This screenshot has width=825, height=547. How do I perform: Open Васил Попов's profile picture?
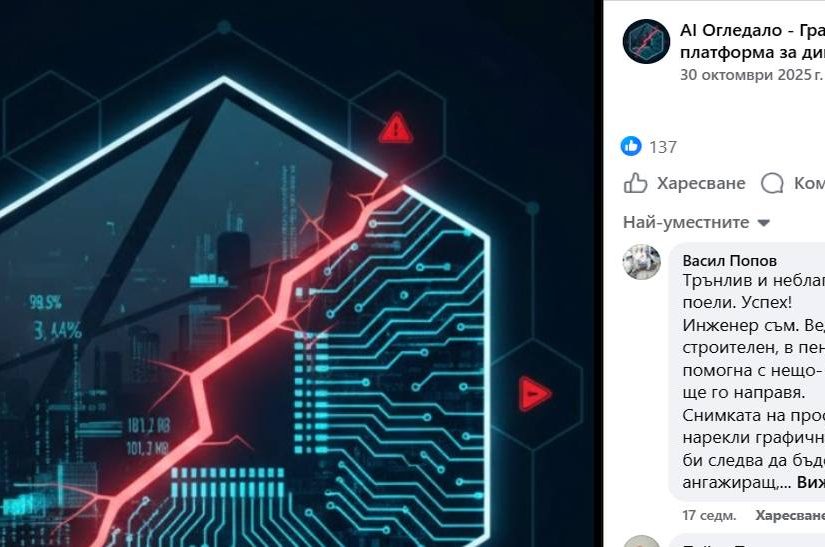point(641,262)
